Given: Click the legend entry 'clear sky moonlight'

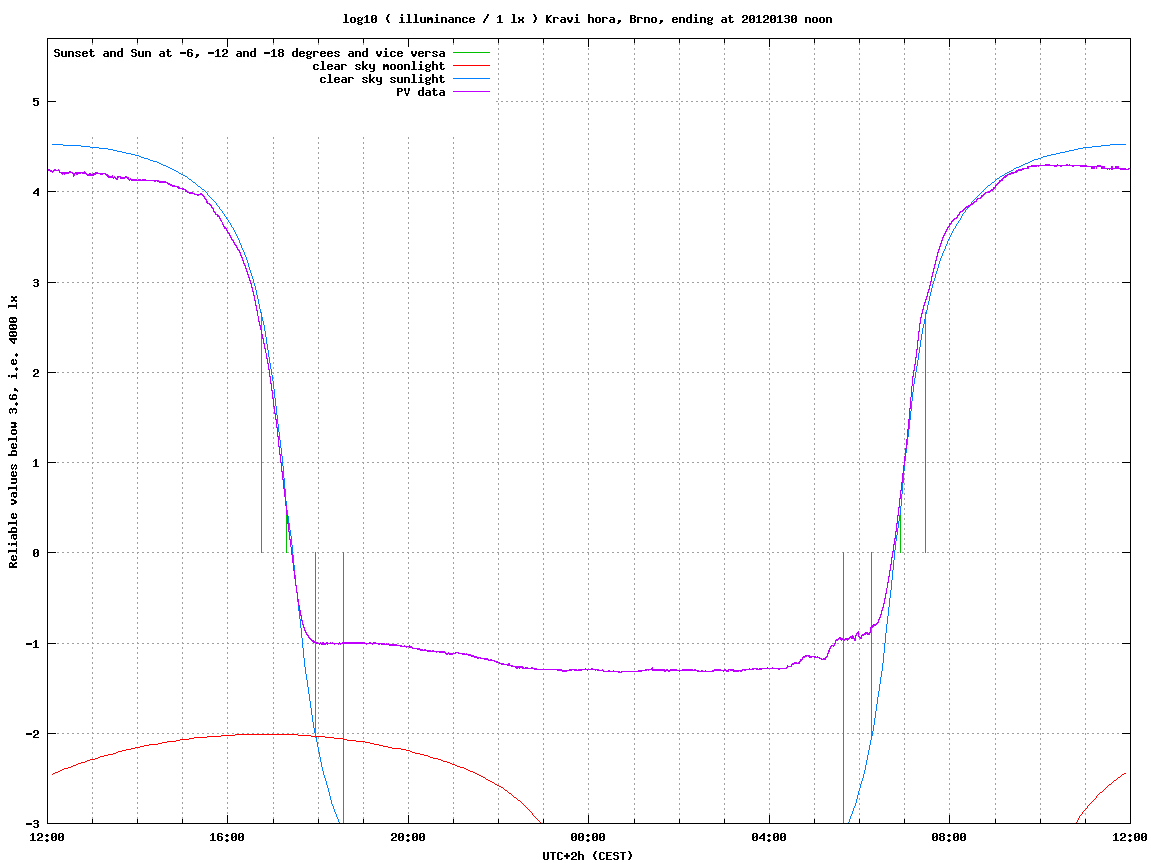Looking at the screenshot, I should [379, 66].
